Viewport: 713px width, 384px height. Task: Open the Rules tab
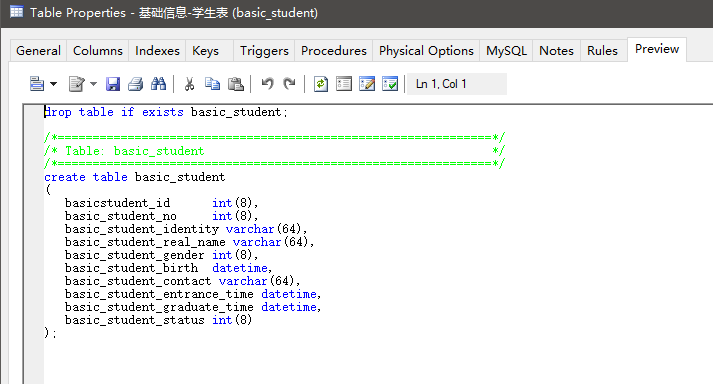tap(603, 51)
